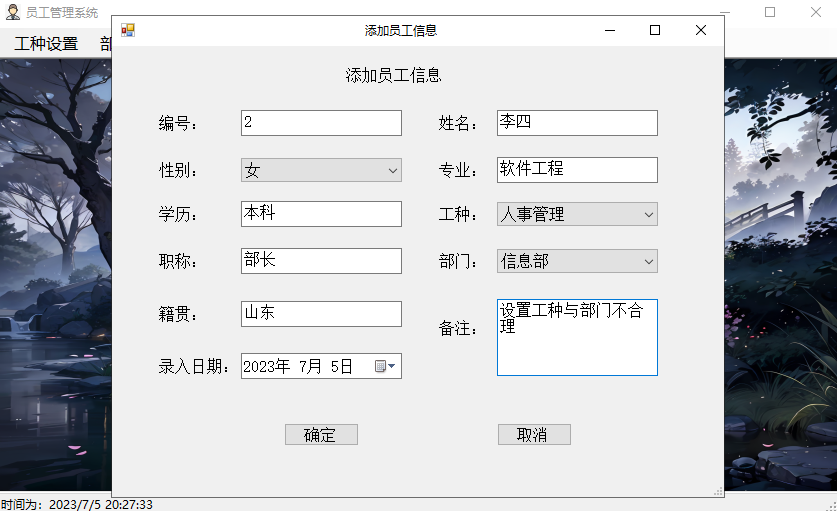This screenshot has height=511, width=837.
Task: Open the date picker calendar icon
Action: [385, 367]
